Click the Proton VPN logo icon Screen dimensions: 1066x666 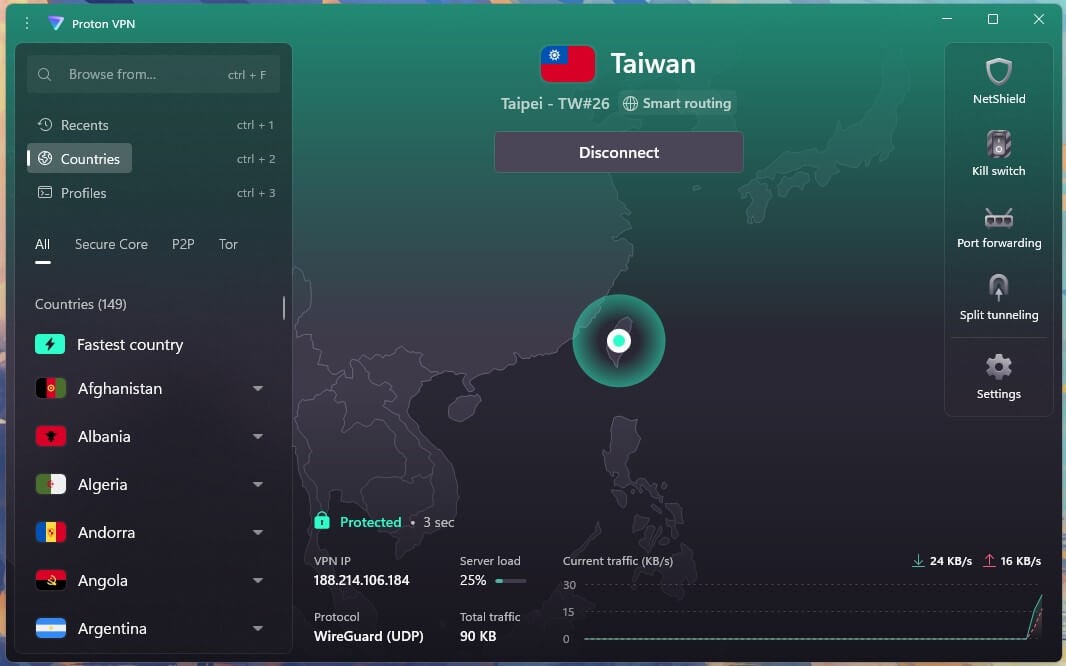(56, 23)
